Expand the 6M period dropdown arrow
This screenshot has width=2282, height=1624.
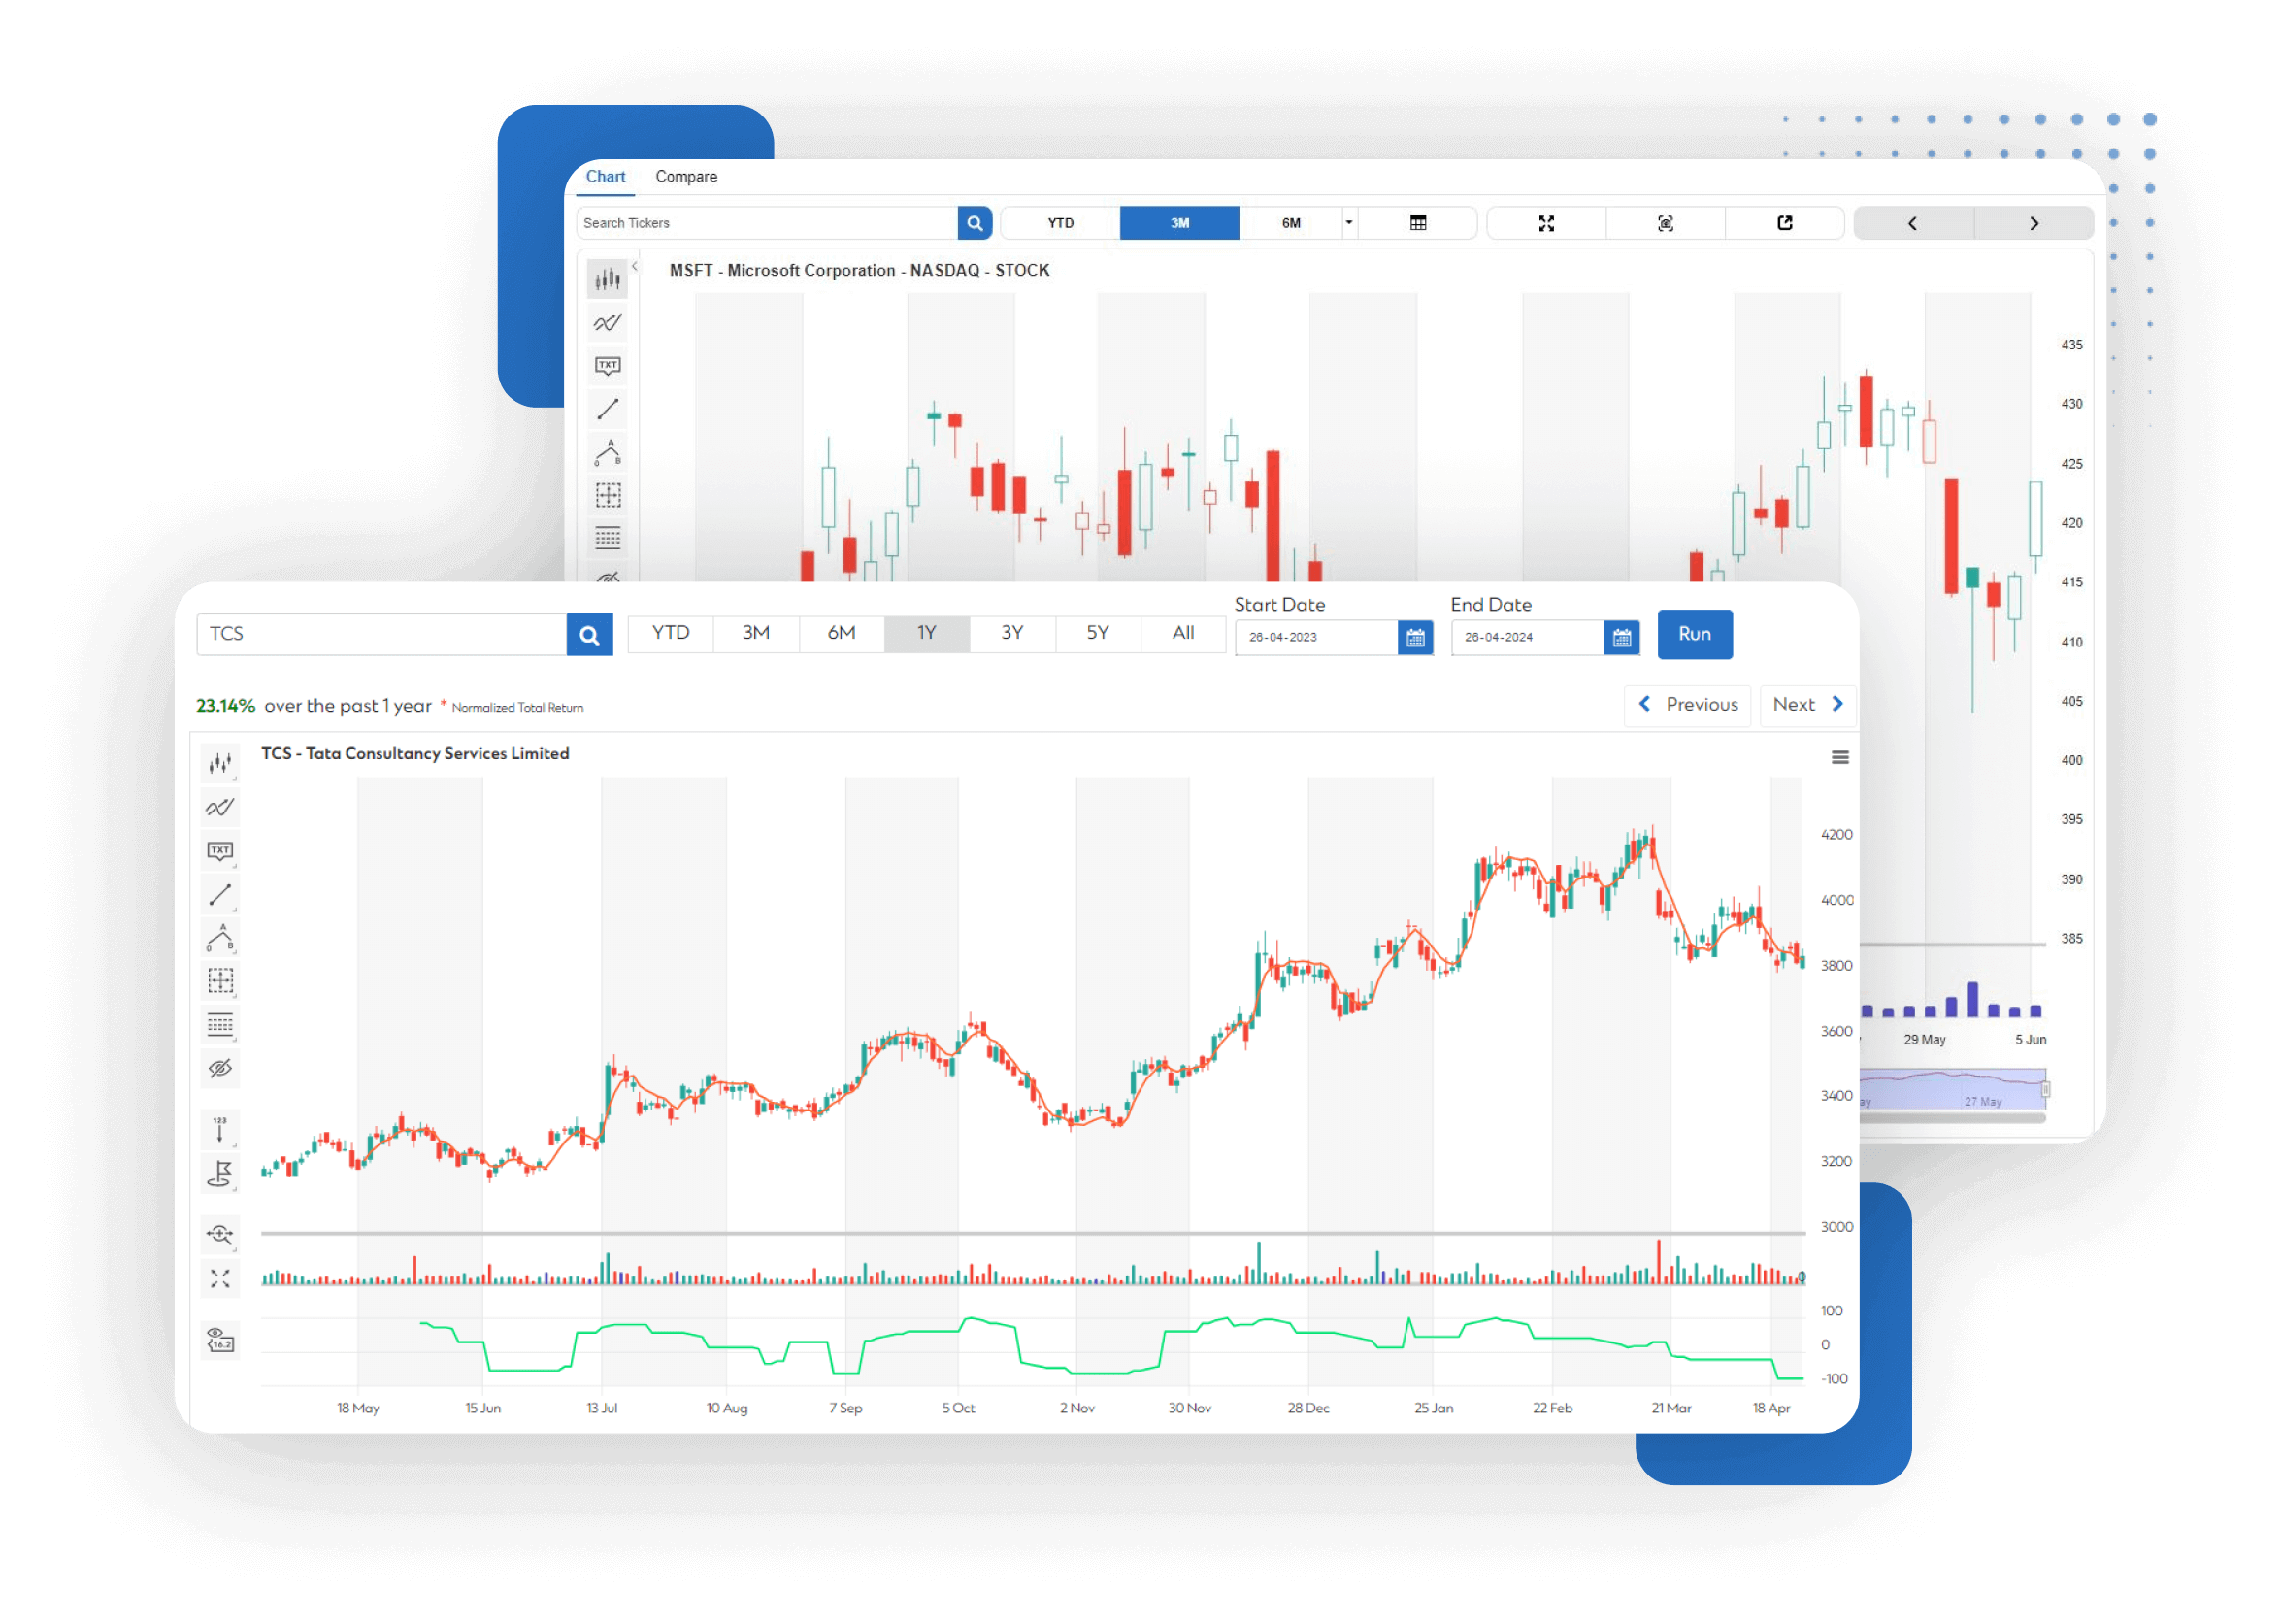[x=1351, y=223]
